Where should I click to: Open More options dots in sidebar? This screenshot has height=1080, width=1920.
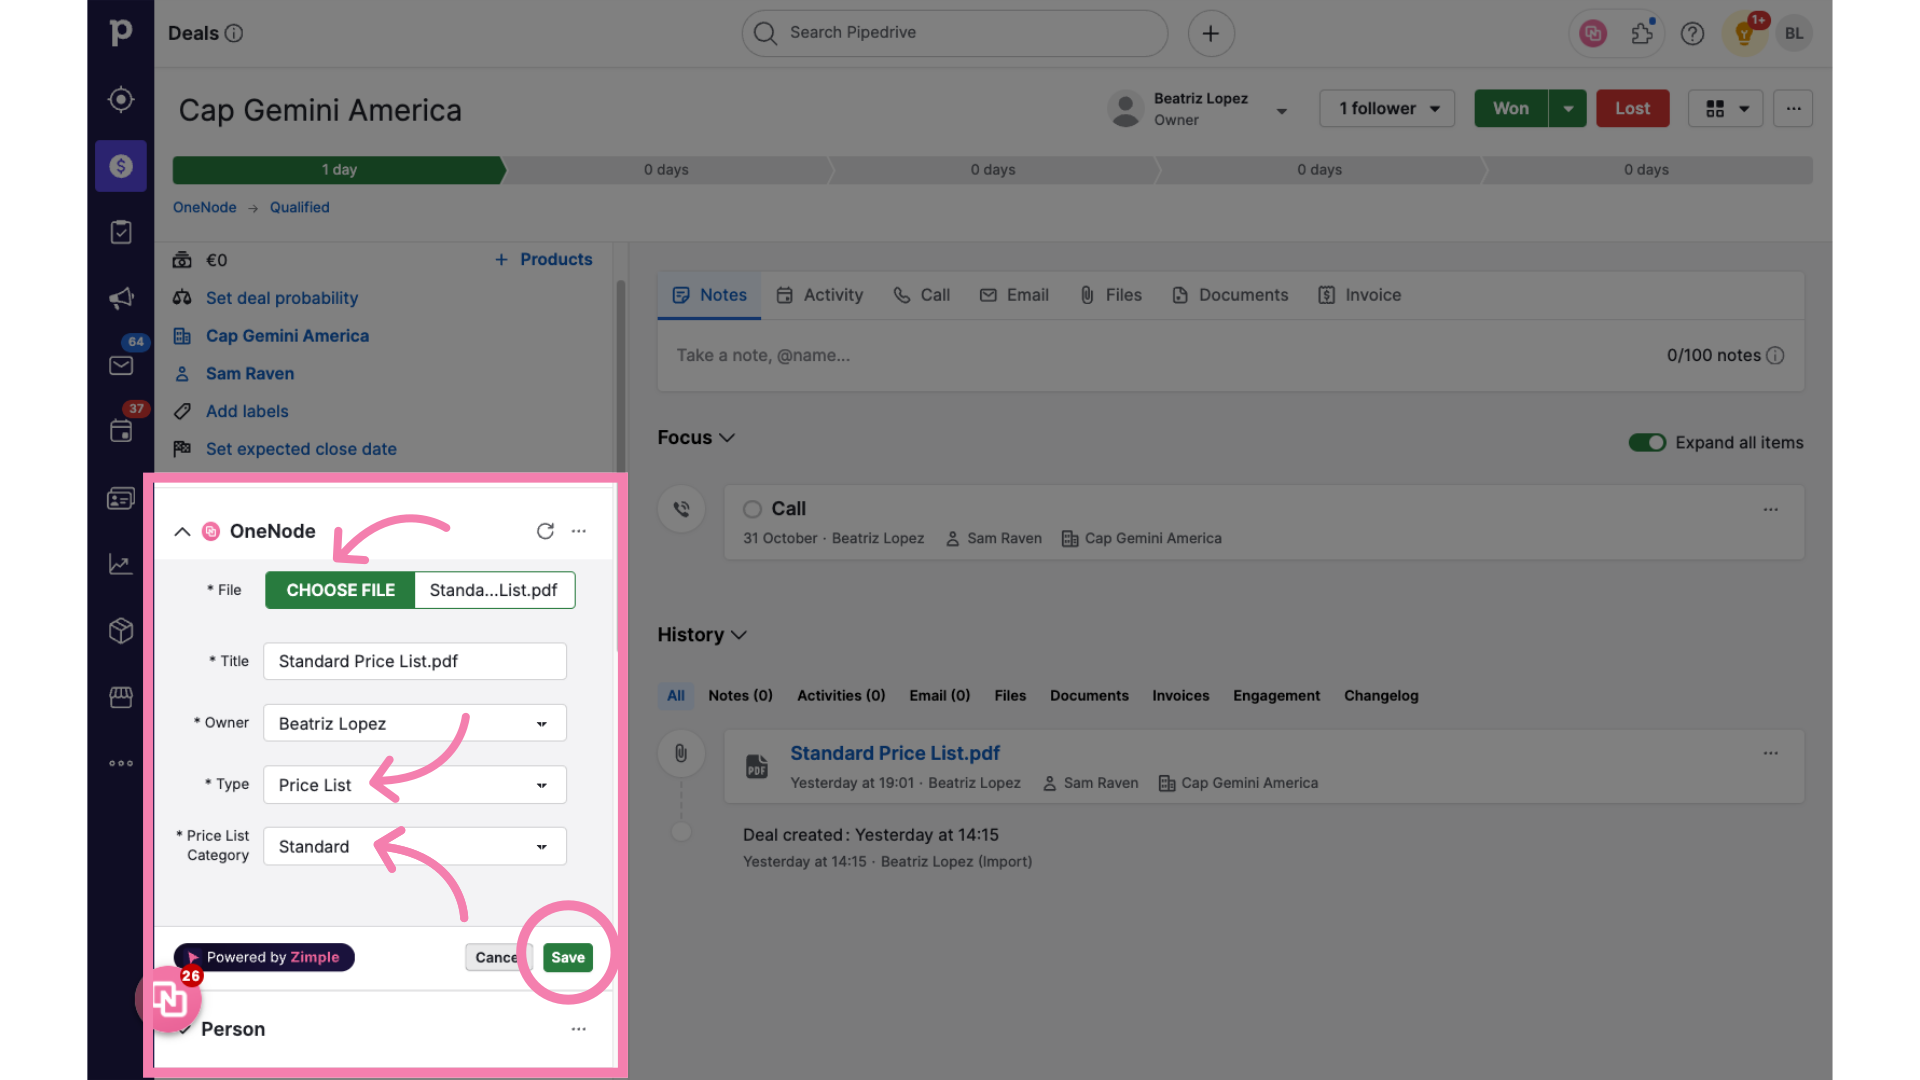[121, 764]
